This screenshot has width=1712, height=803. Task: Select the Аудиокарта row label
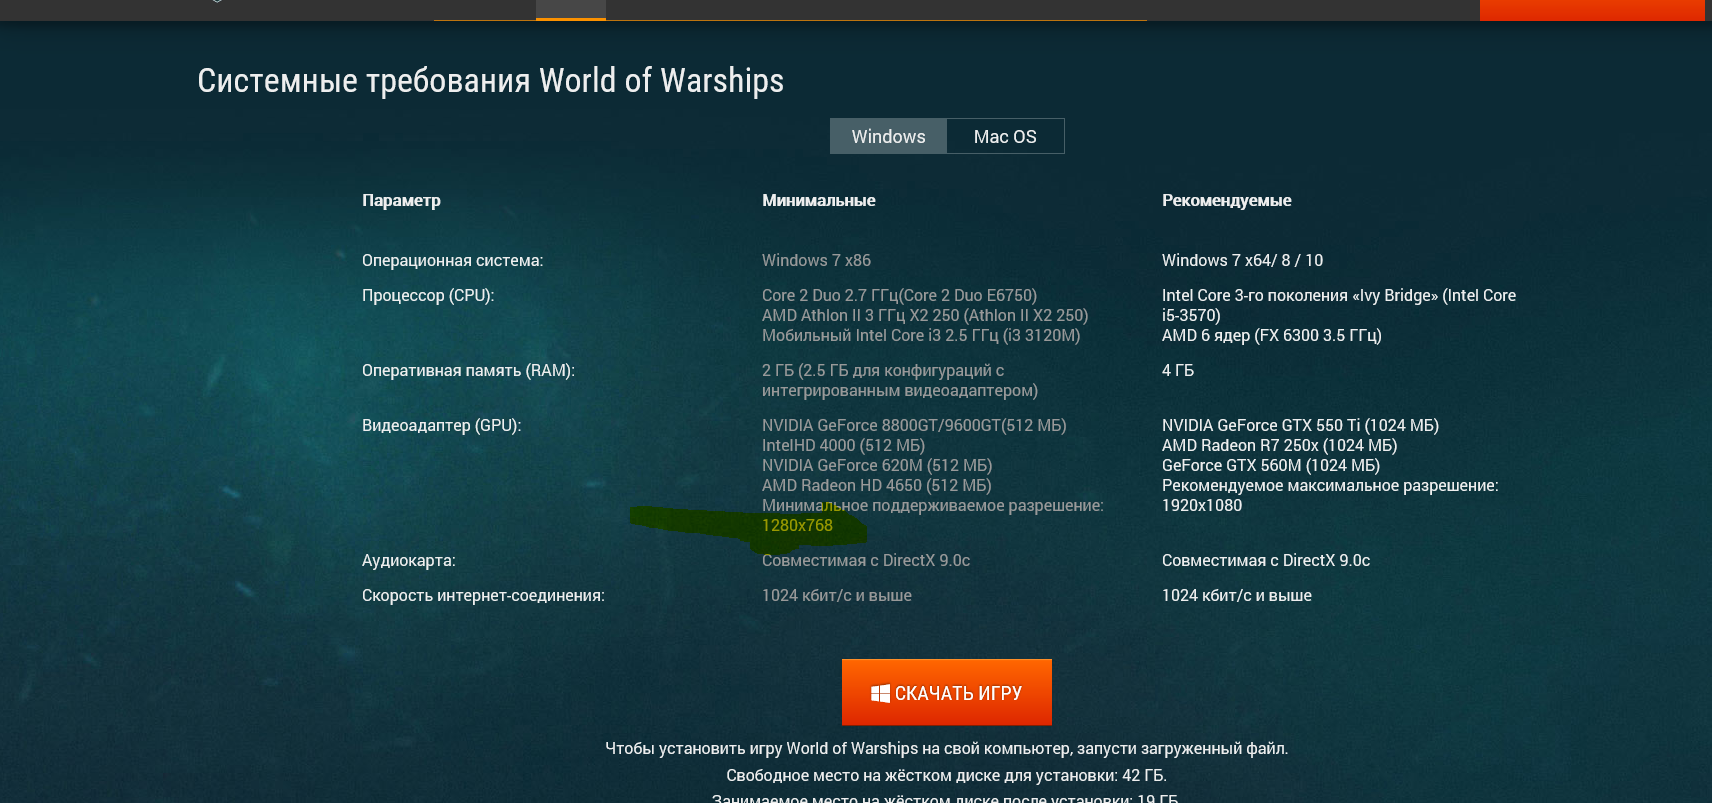coord(408,560)
